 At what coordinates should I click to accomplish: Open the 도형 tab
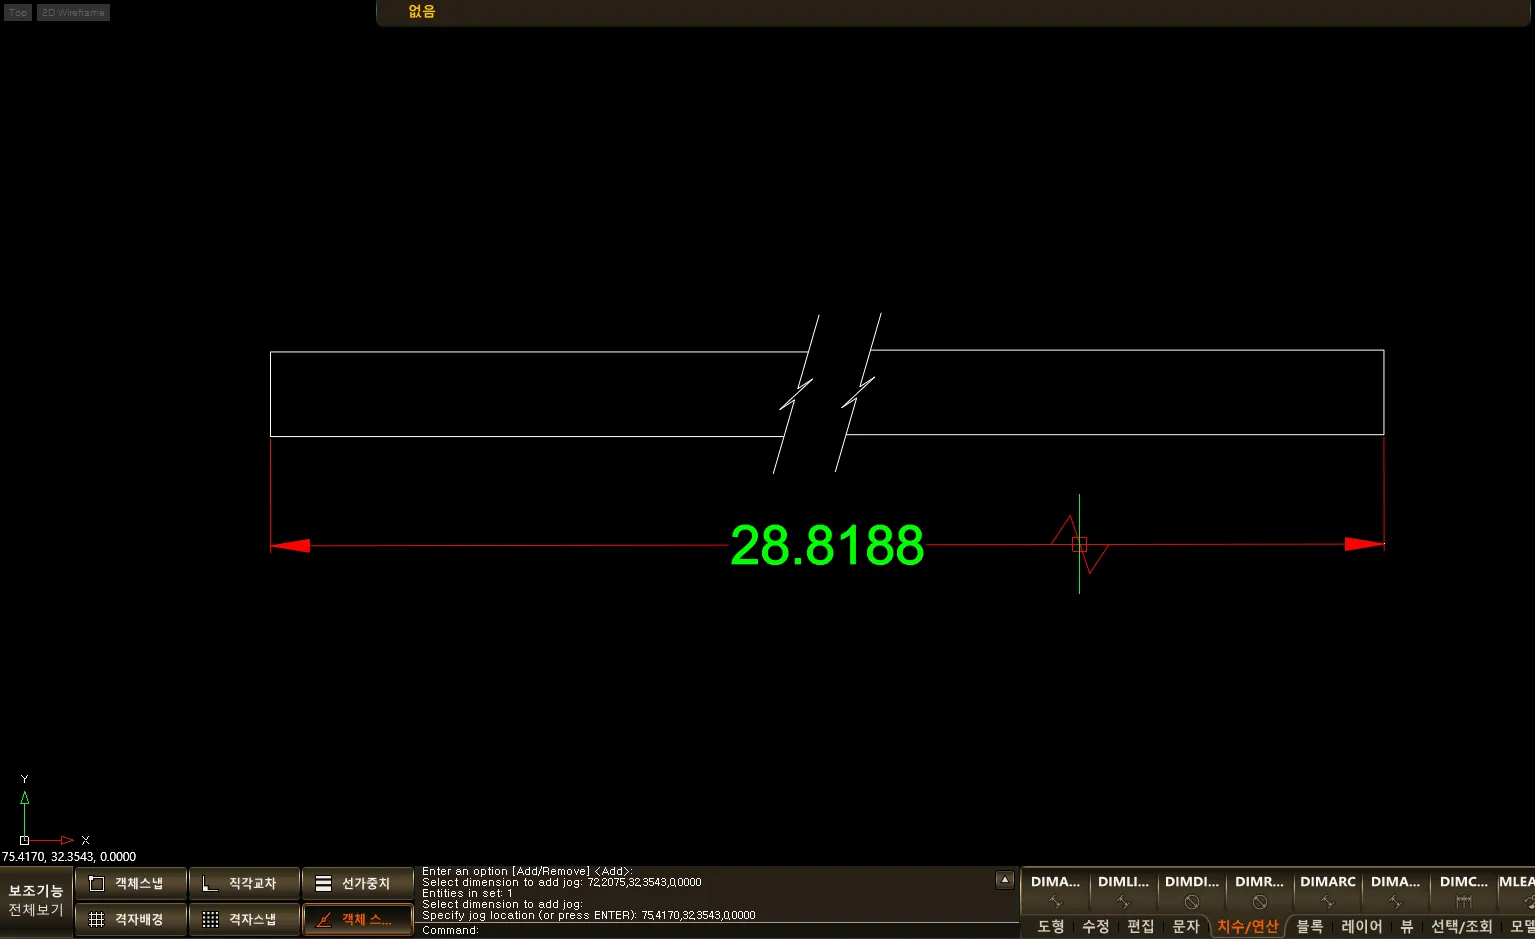pyautogui.click(x=1050, y=927)
